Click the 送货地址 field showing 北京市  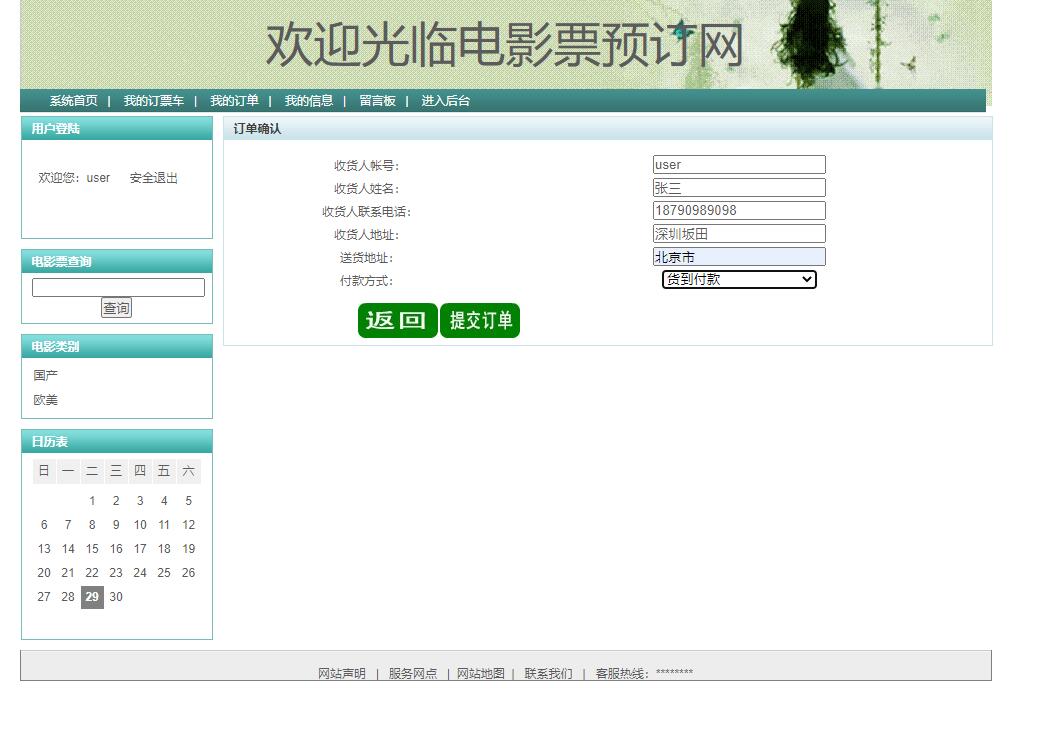click(738, 256)
